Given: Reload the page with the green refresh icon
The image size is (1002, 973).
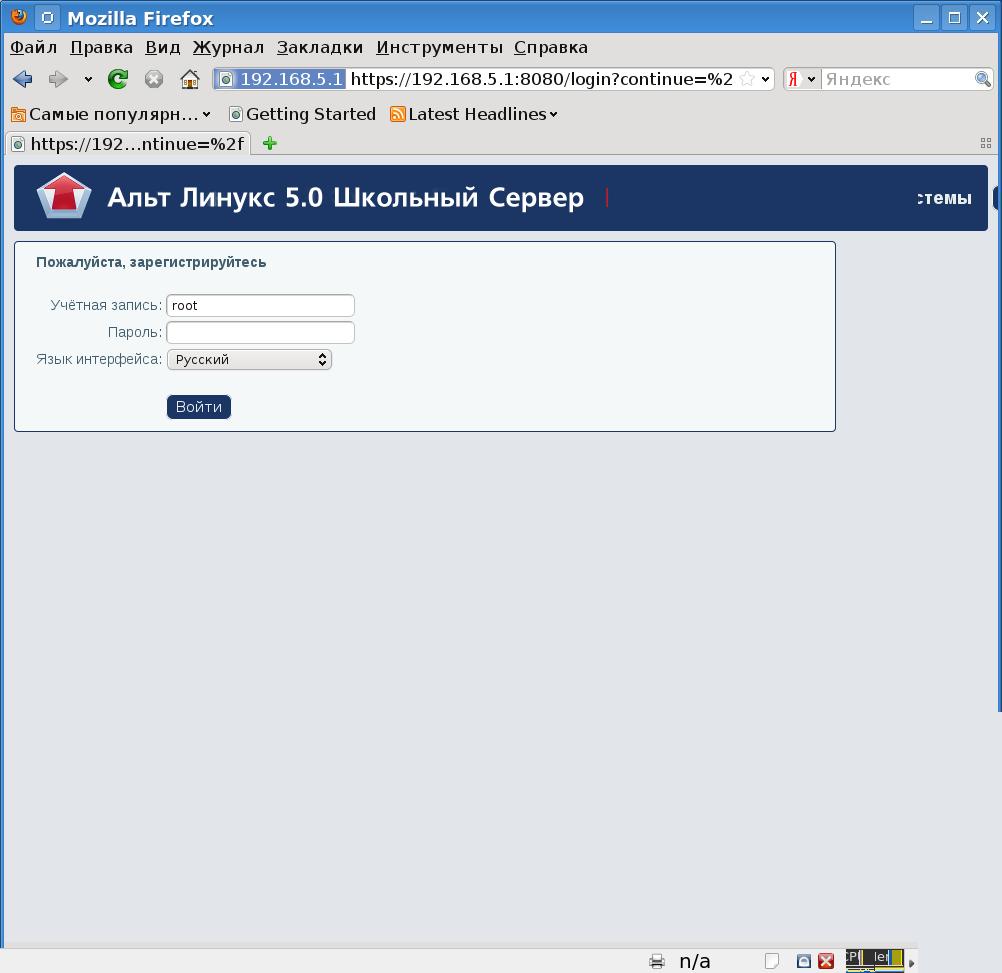Looking at the screenshot, I should [x=118, y=79].
